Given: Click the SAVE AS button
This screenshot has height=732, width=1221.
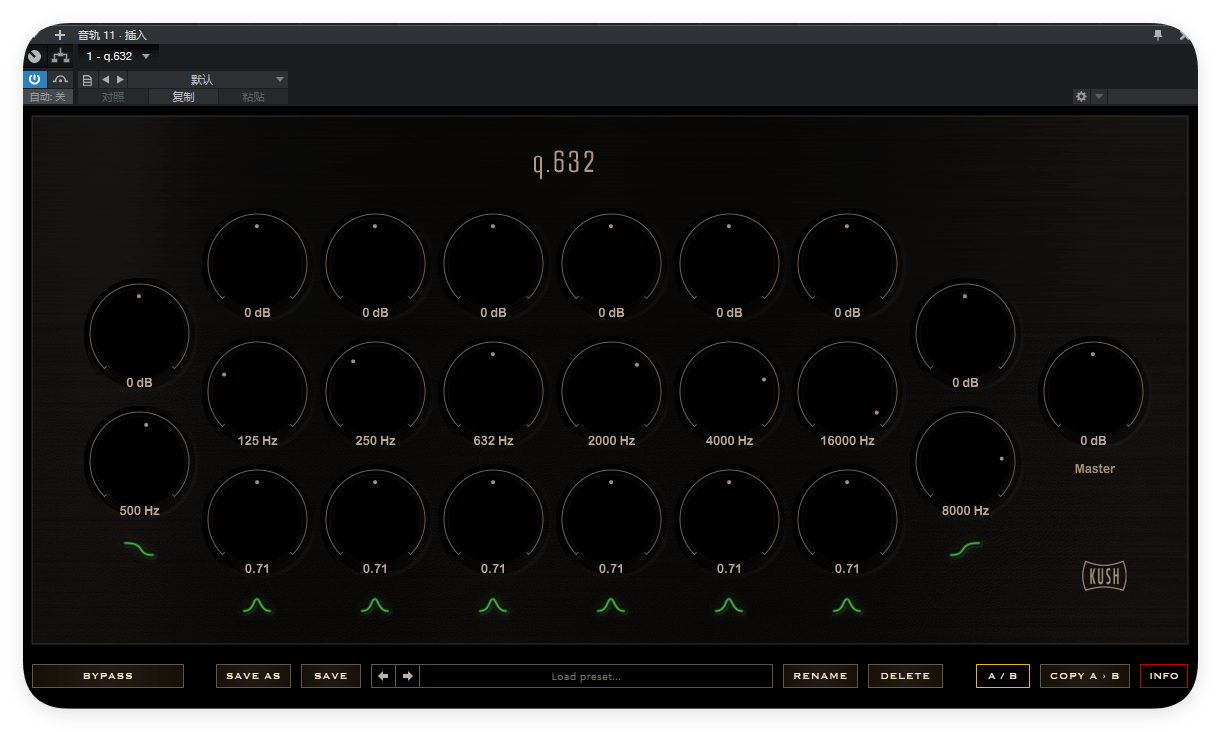Looking at the screenshot, I should pos(253,676).
